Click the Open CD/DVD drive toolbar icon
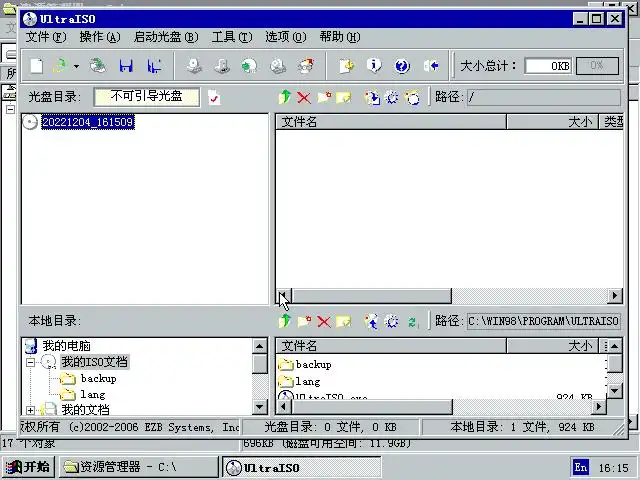This screenshot has height=480, width=640. click(x=98, y=66)
